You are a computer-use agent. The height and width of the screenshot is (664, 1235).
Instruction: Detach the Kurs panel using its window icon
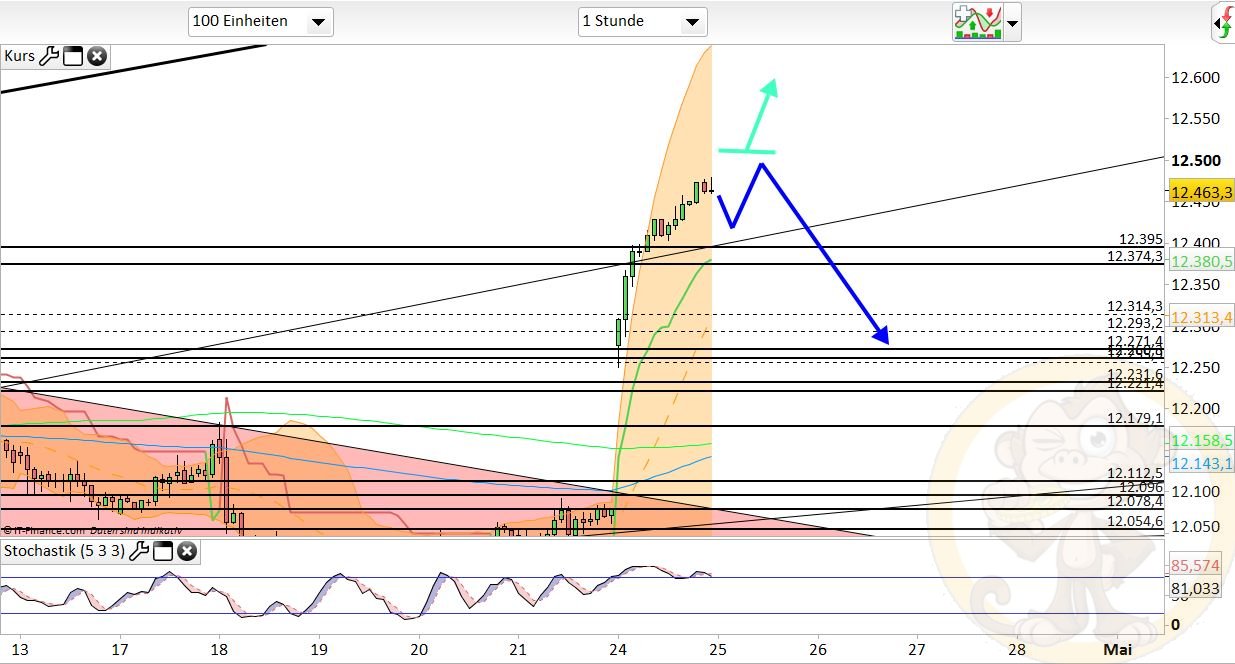pos(71,56)
